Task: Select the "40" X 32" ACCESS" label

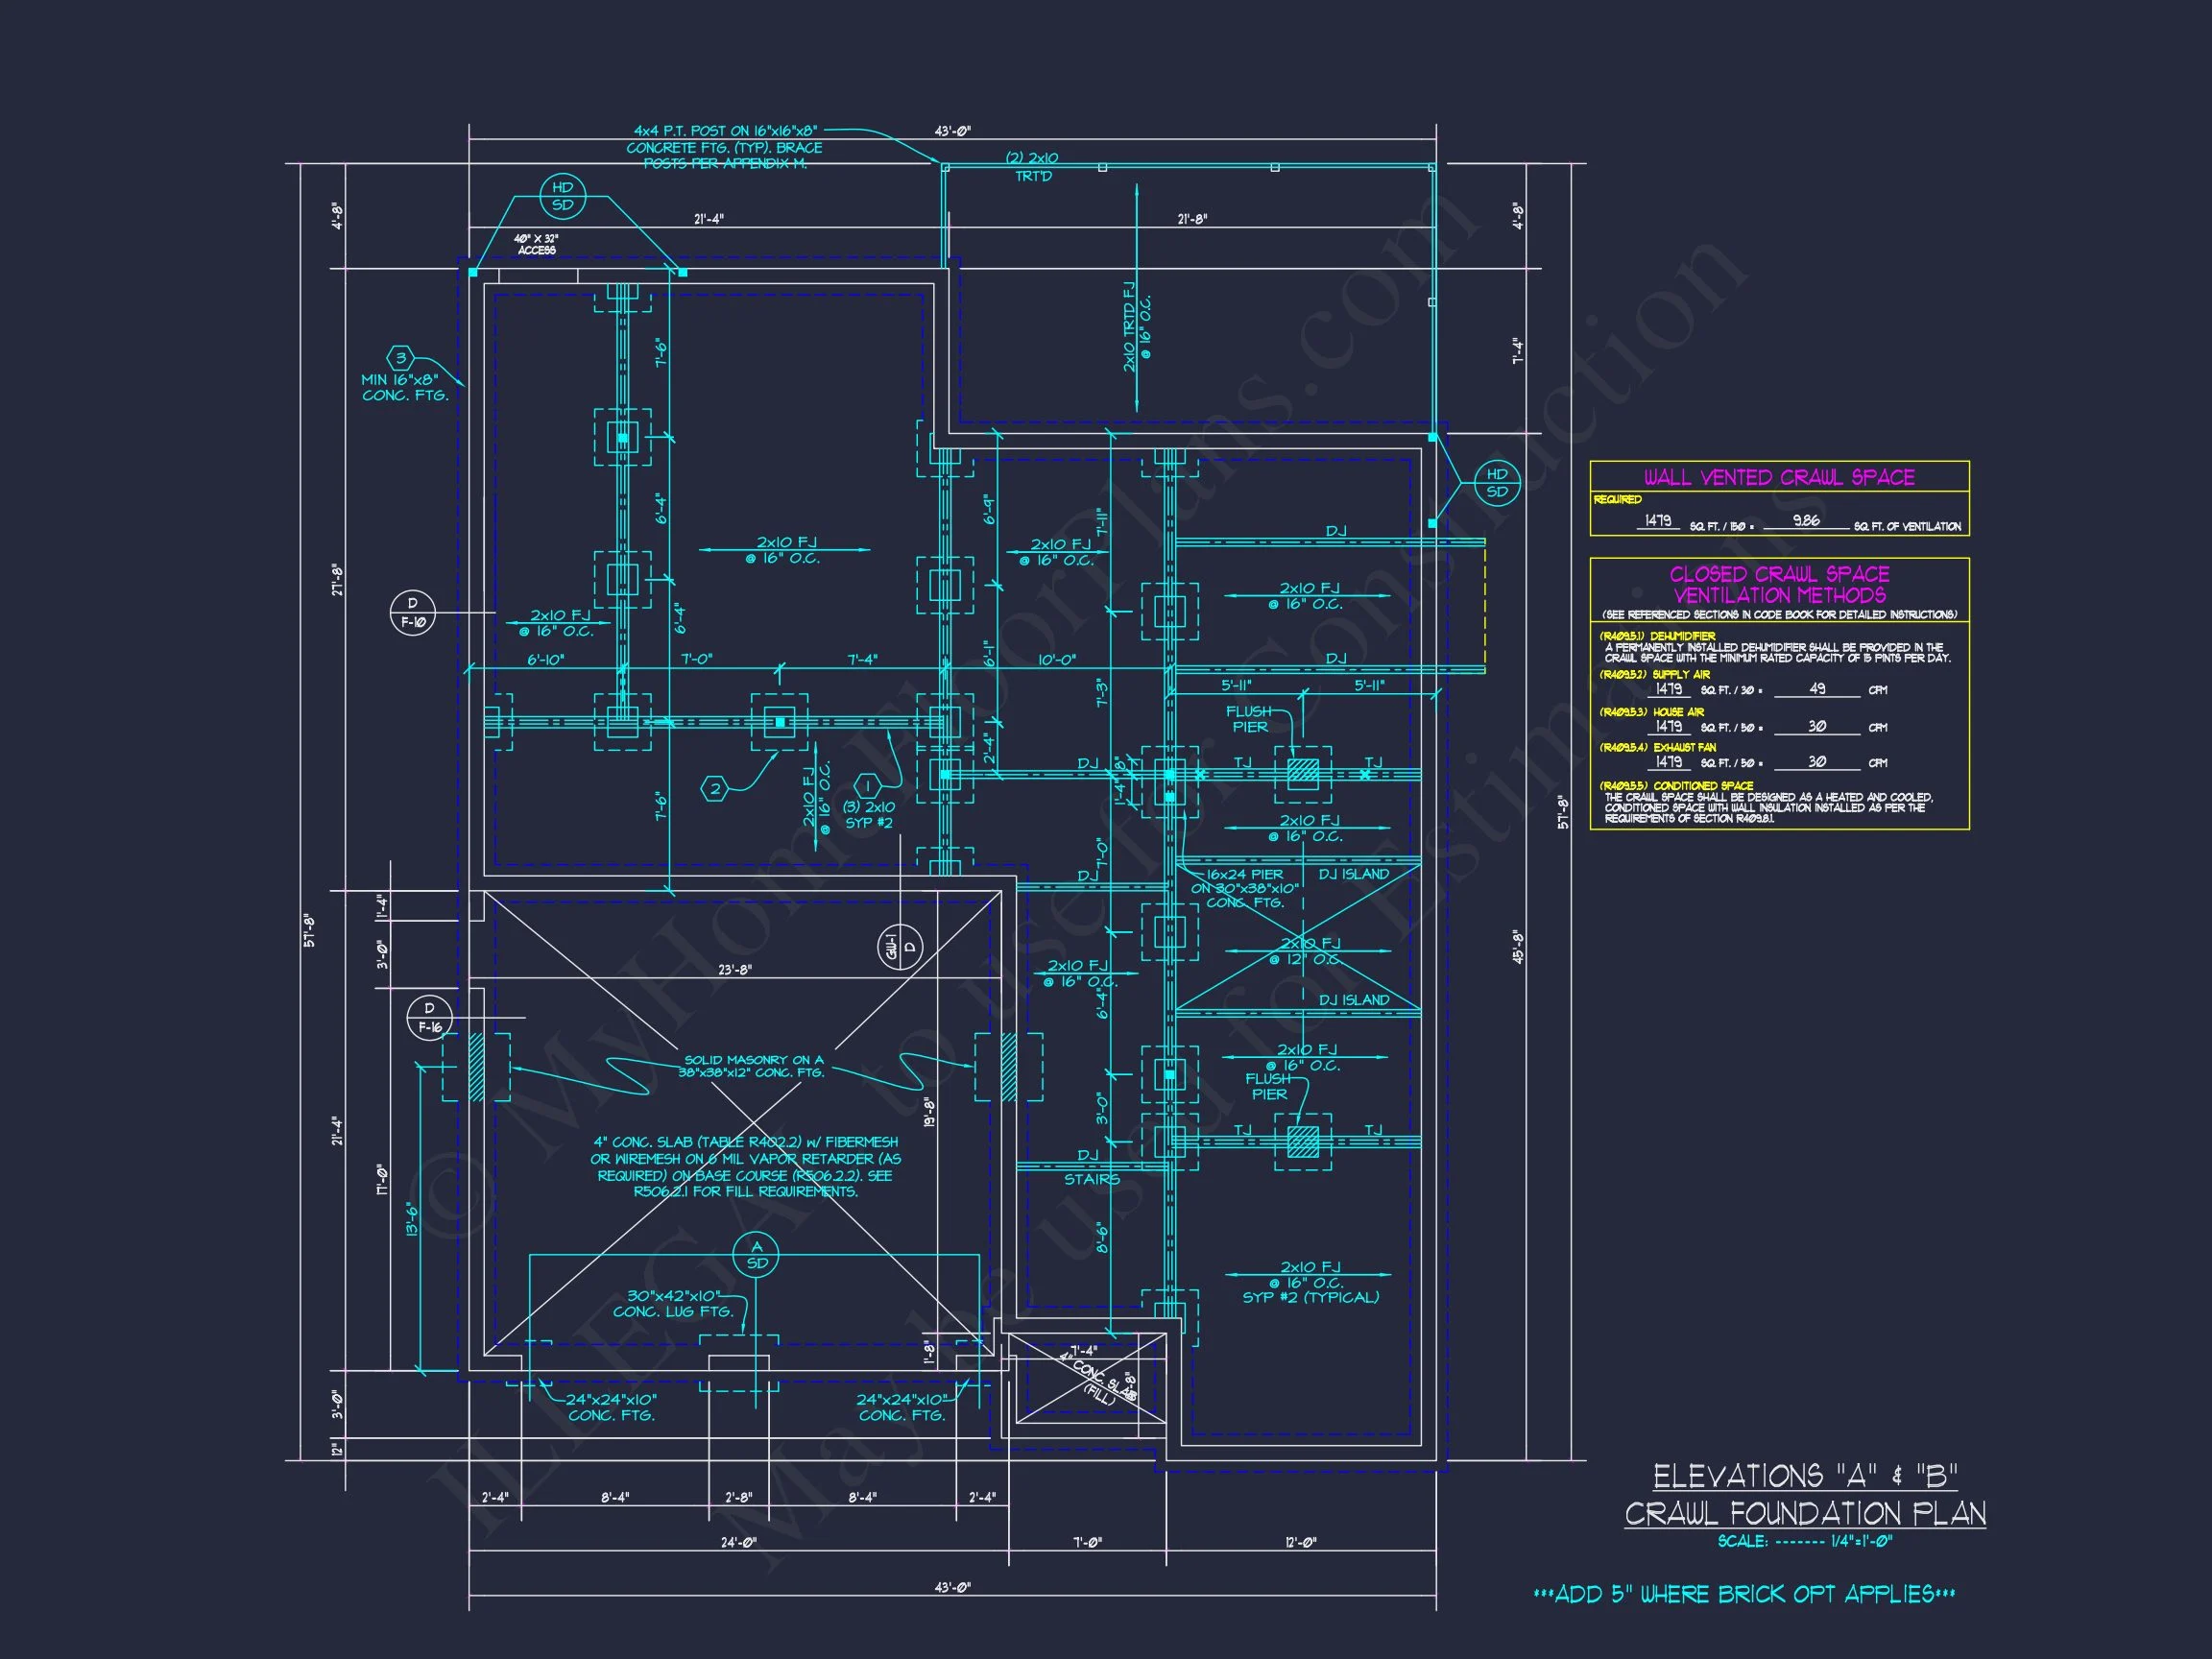Action: [537, 245]
